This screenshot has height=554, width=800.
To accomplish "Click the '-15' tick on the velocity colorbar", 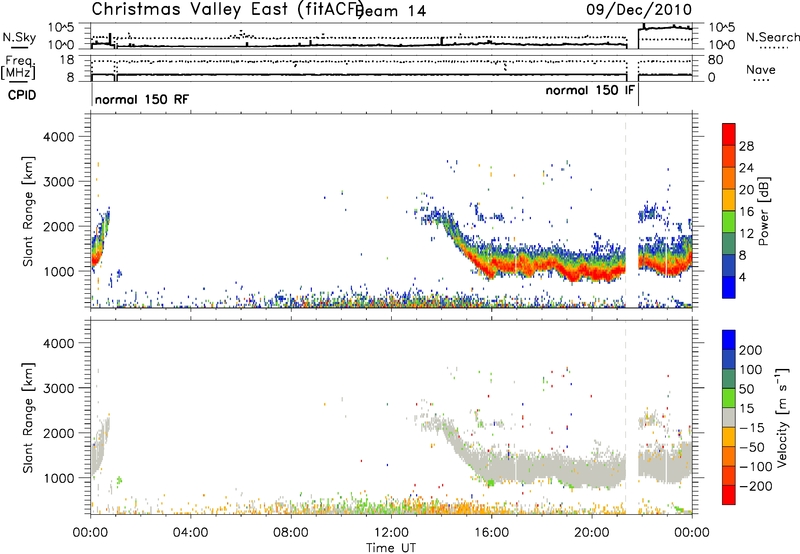I will pyautogui.click(x=752, y=427).
